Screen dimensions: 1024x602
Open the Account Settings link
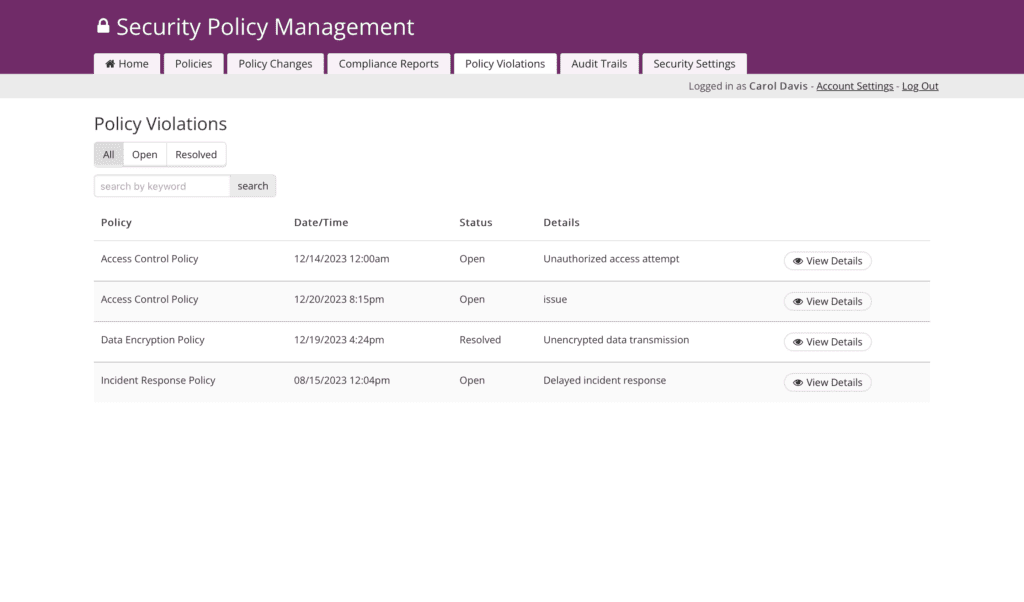[x=854, y=86]
